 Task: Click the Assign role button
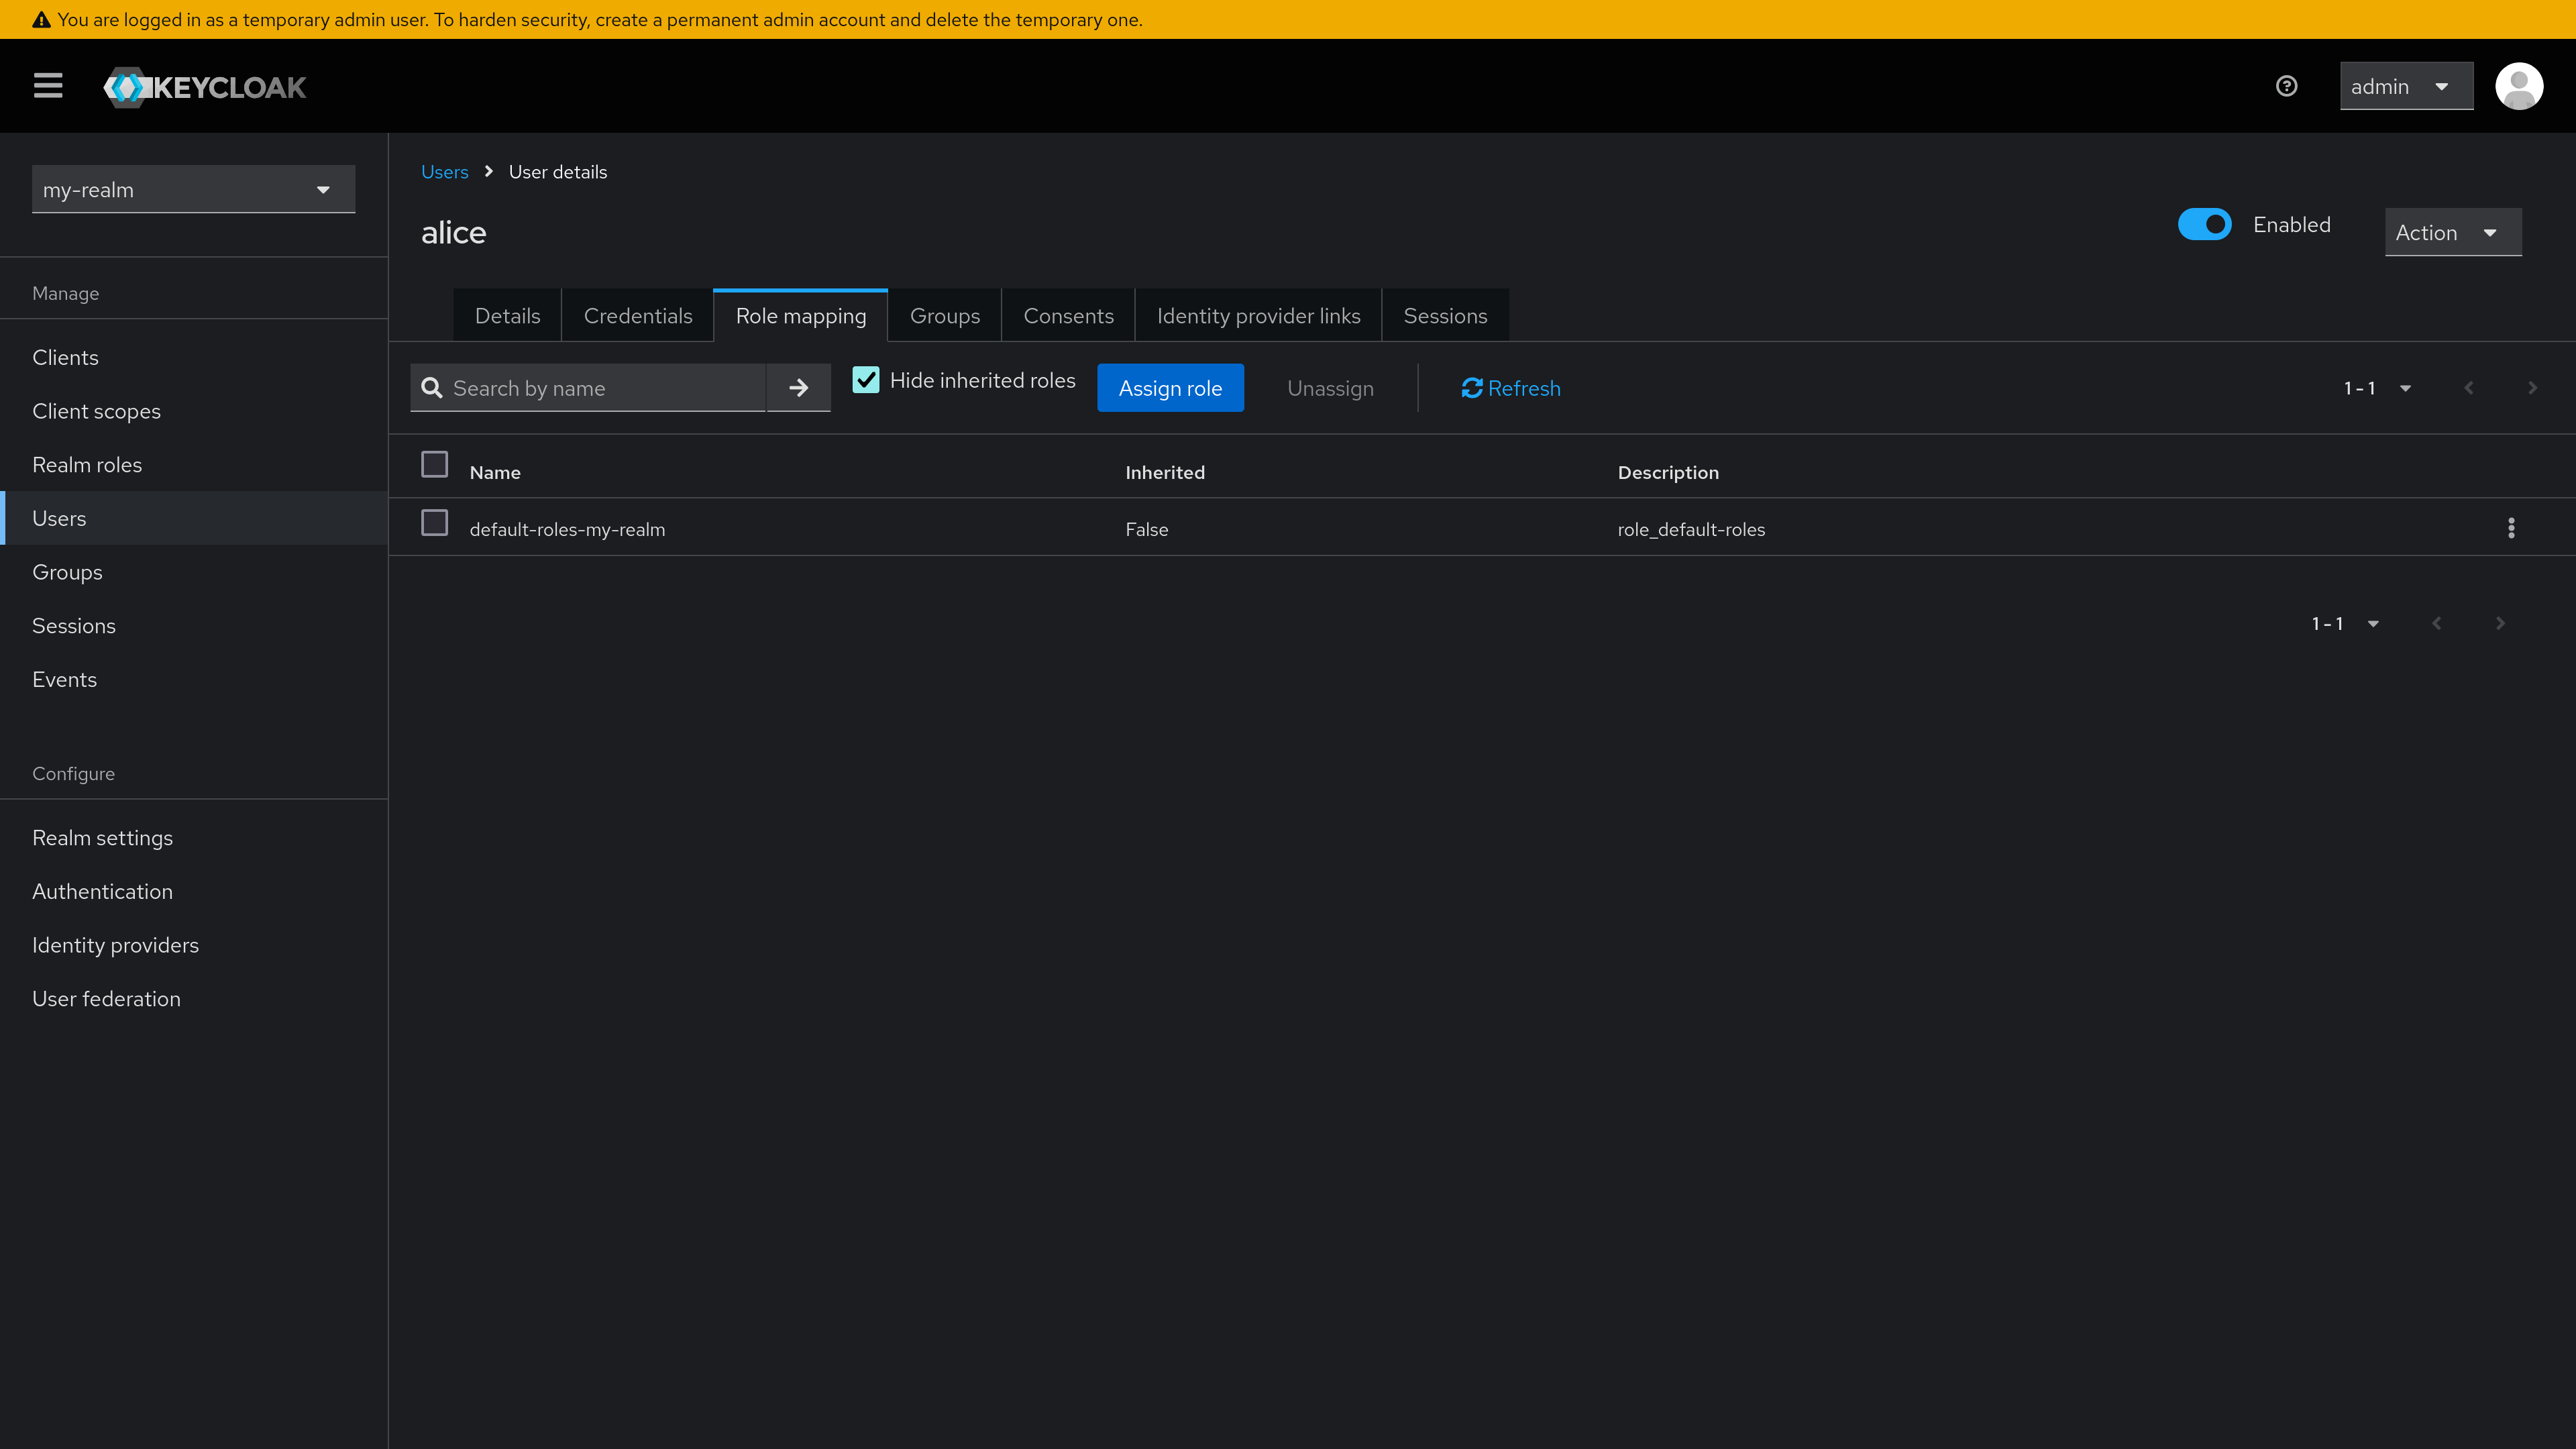click(1169, 388)
